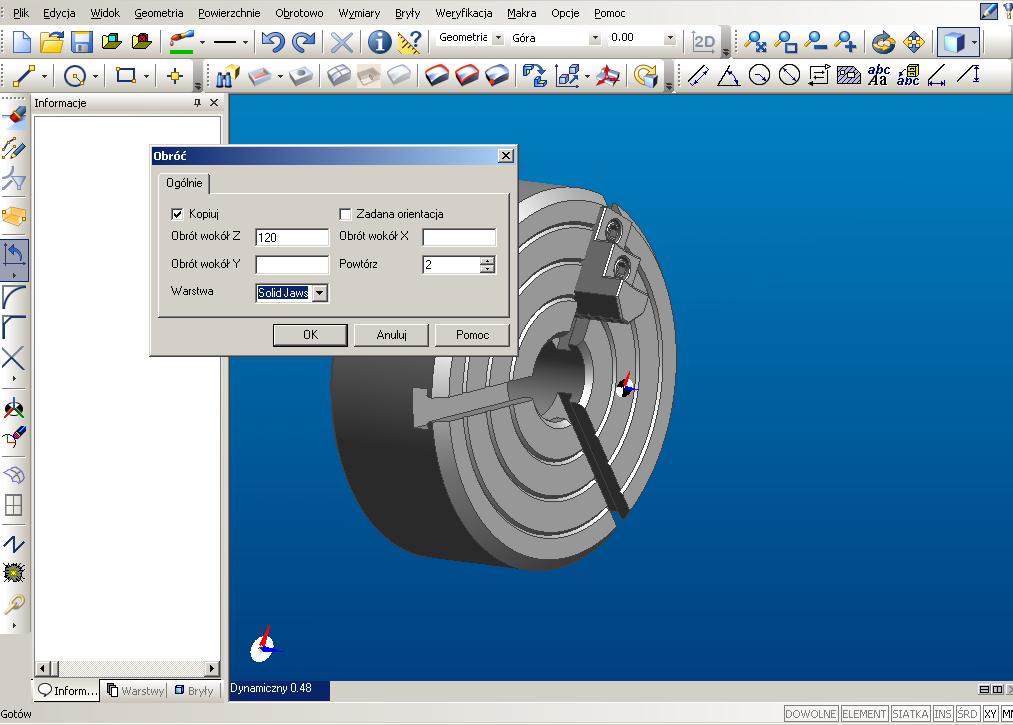Image resolution: width=1013 pixels, height=725 pixels.
Task: Open a file with folder icon
Action: [x=52, y=42]
